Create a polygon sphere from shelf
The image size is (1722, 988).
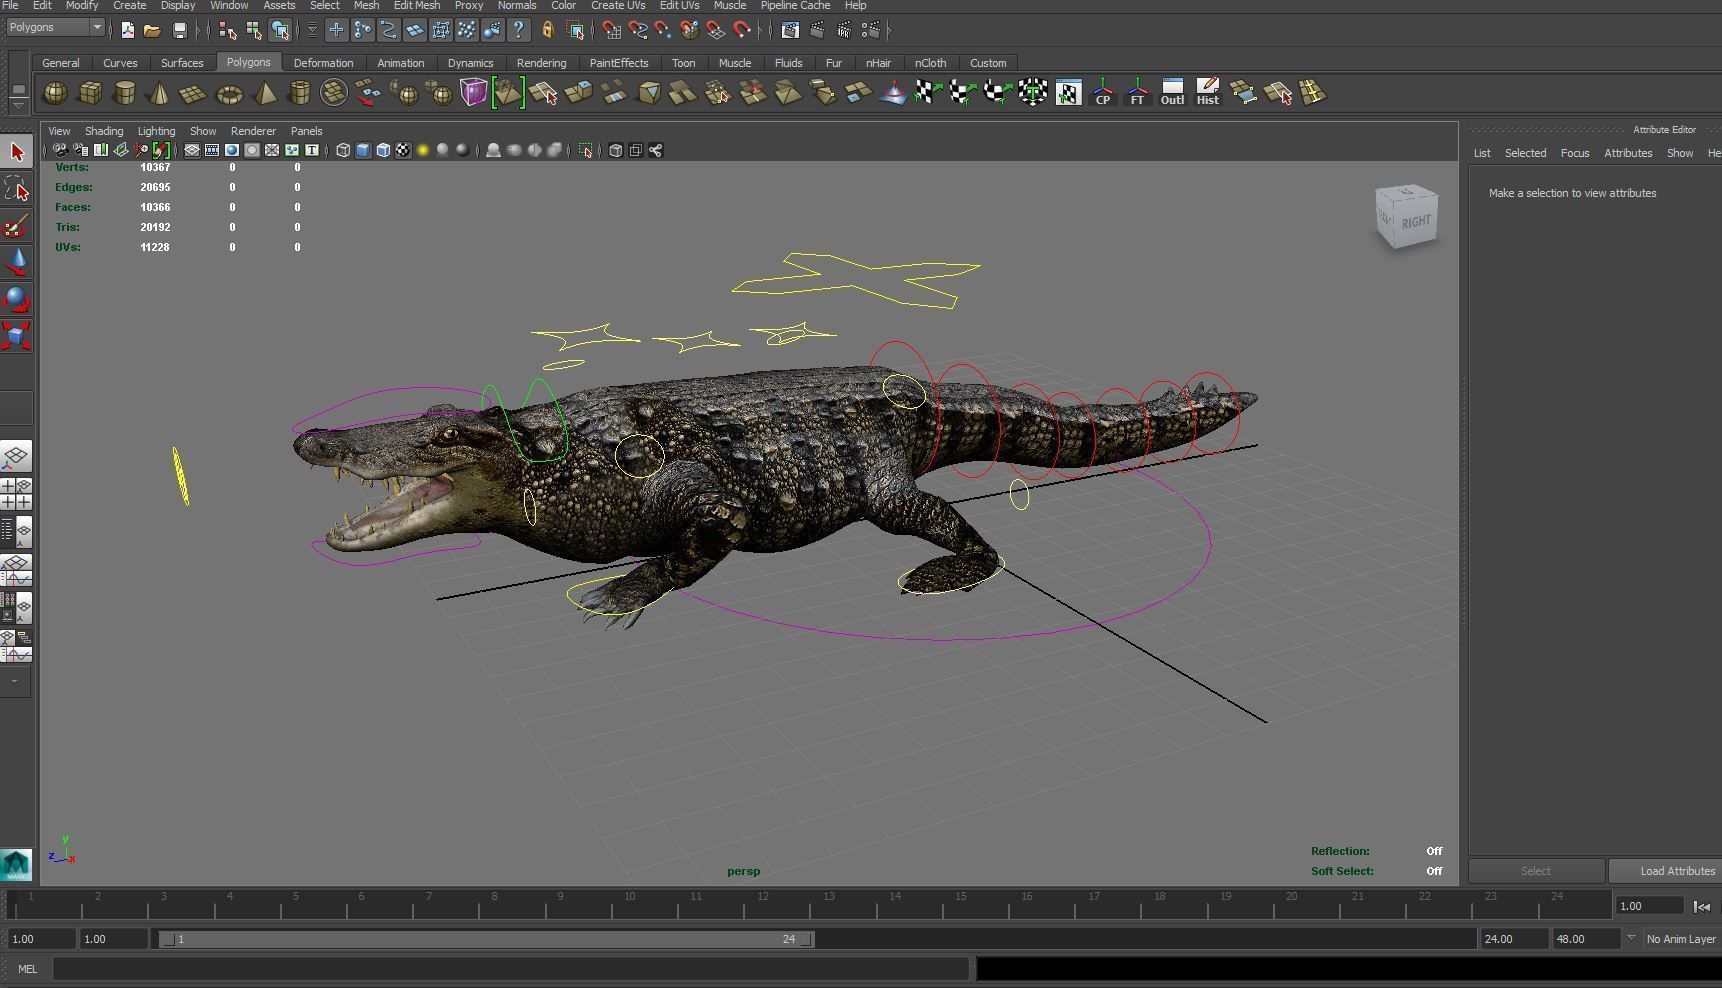(x=55, y=93)
